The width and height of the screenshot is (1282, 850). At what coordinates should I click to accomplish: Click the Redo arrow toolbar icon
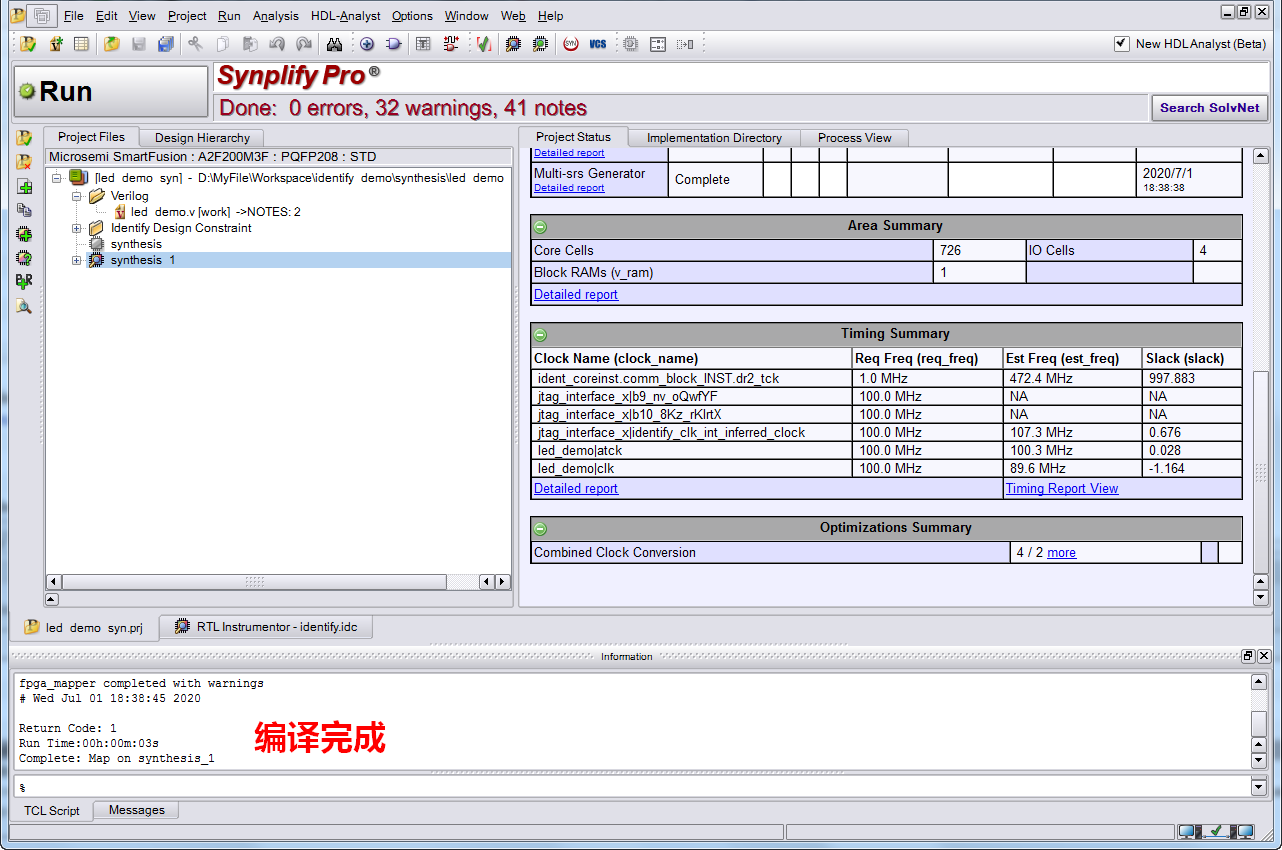(x=304, y=44)
